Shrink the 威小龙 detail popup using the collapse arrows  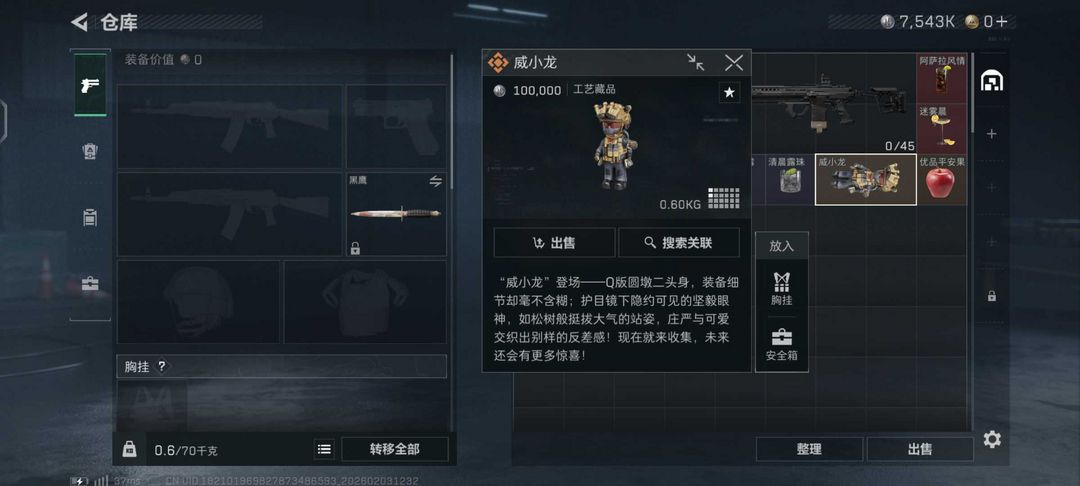[x=696, y=63]
